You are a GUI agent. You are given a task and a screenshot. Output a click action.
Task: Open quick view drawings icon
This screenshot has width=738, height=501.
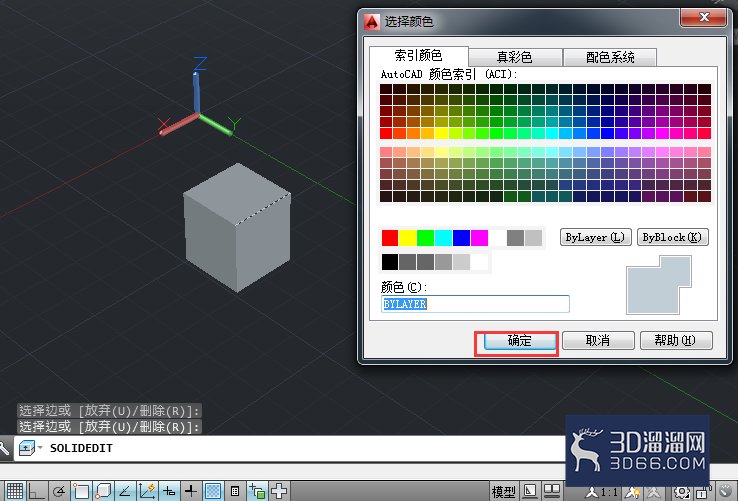553,492
